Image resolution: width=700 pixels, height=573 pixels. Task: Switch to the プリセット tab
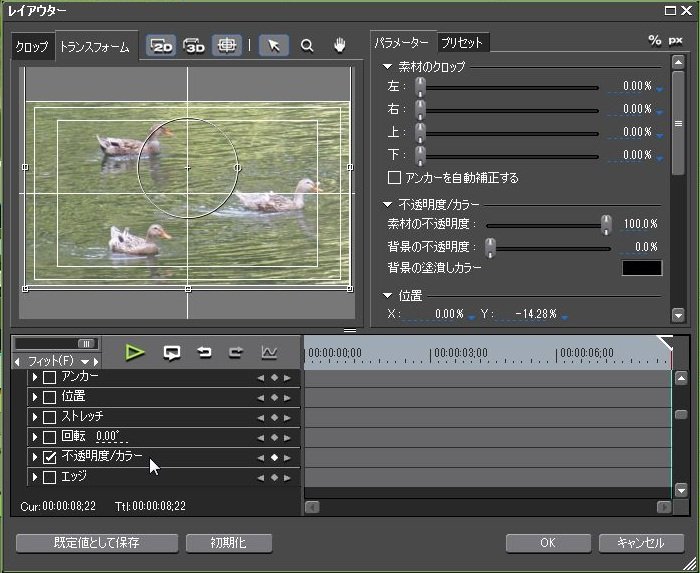tap(462, 43)
